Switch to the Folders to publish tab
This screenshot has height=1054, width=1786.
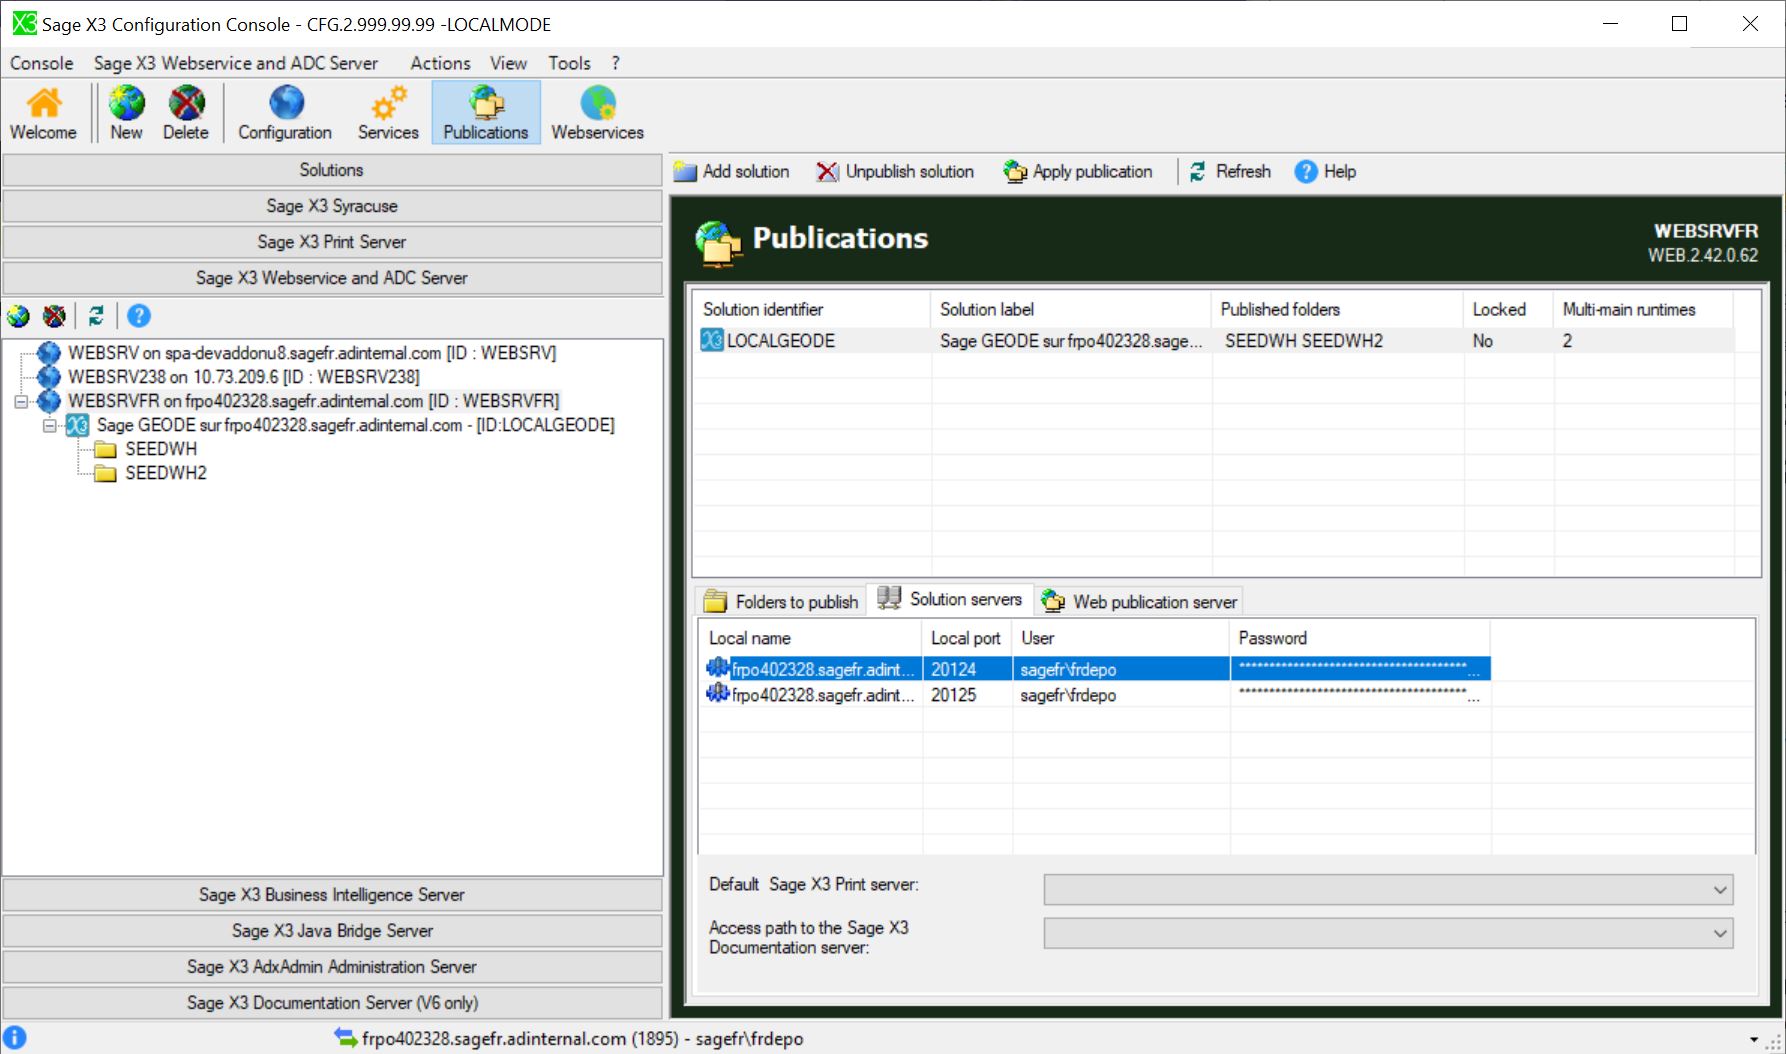click(x=781, y=602)
